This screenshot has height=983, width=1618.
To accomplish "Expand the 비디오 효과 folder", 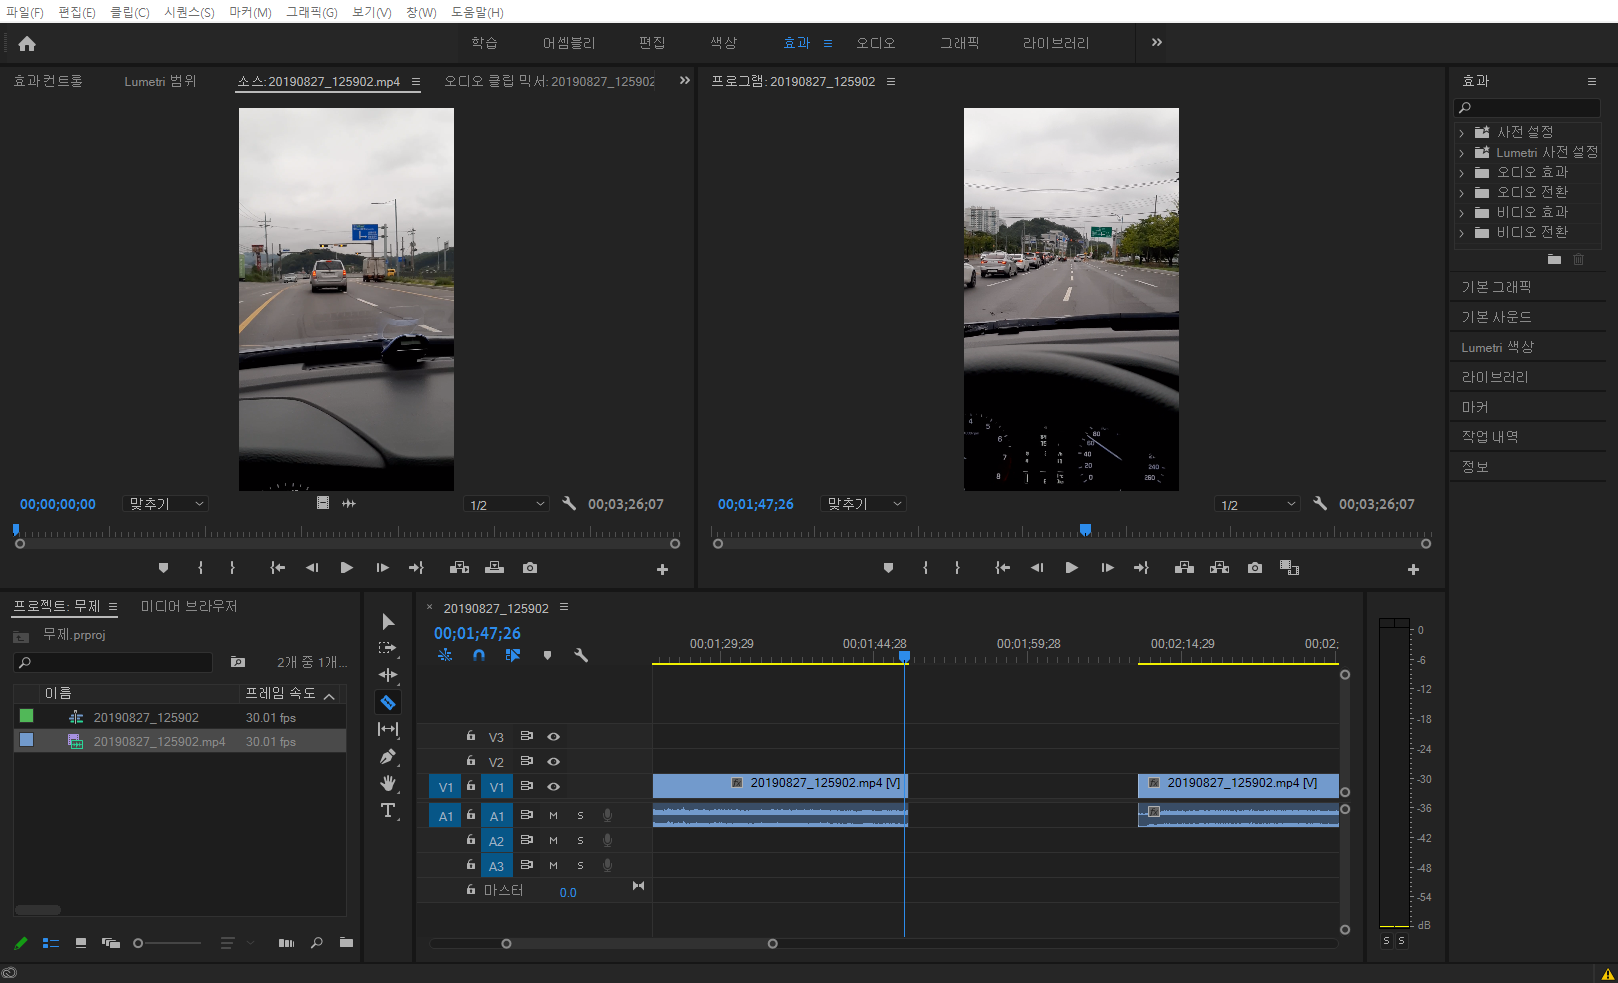I will tap(1462, 213).
